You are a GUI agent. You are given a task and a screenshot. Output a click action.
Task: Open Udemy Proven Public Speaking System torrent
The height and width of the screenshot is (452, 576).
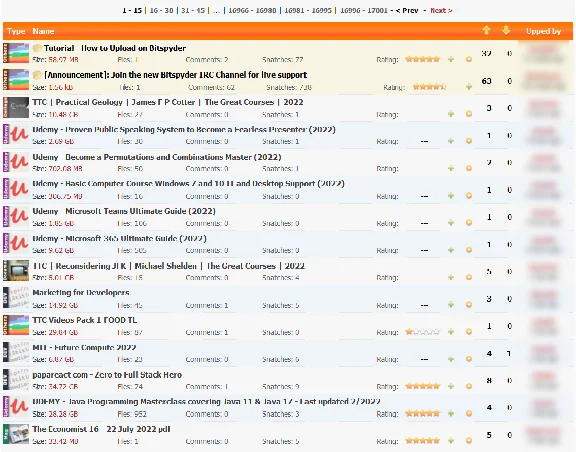(184, 130)
